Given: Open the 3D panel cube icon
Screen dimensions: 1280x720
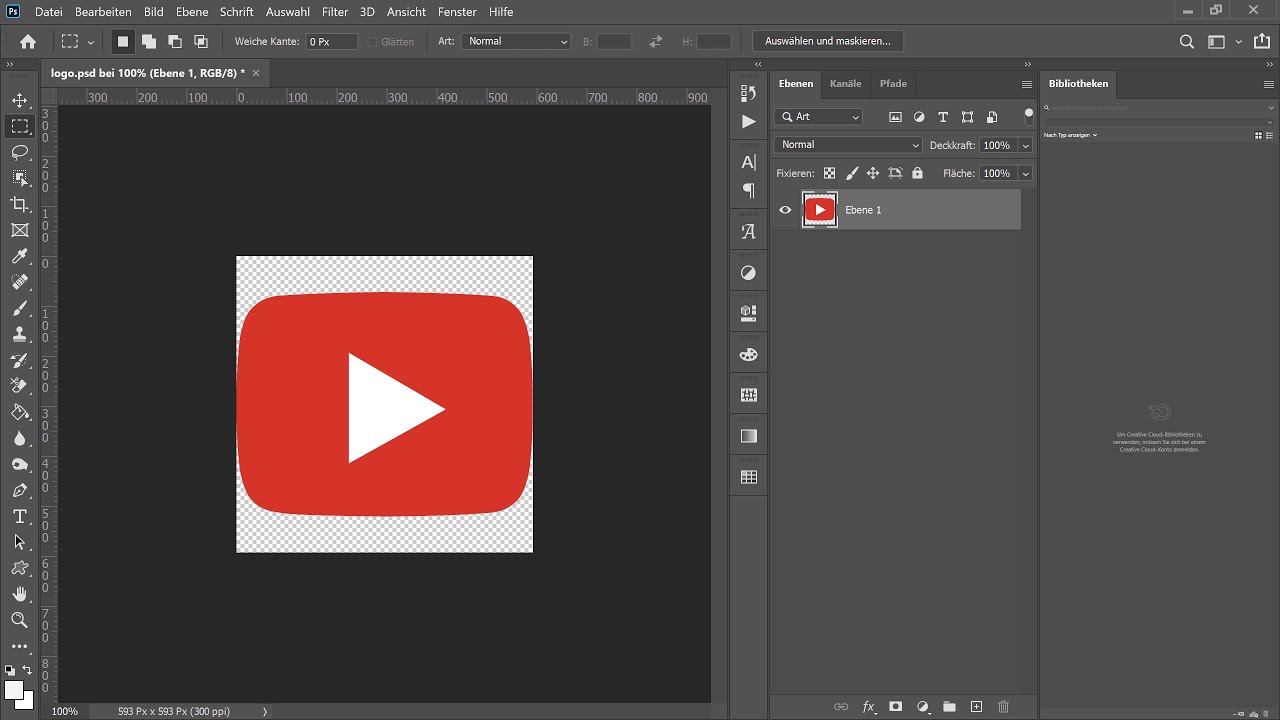Looking at the screenshot, I should click(x=749, y=313).
